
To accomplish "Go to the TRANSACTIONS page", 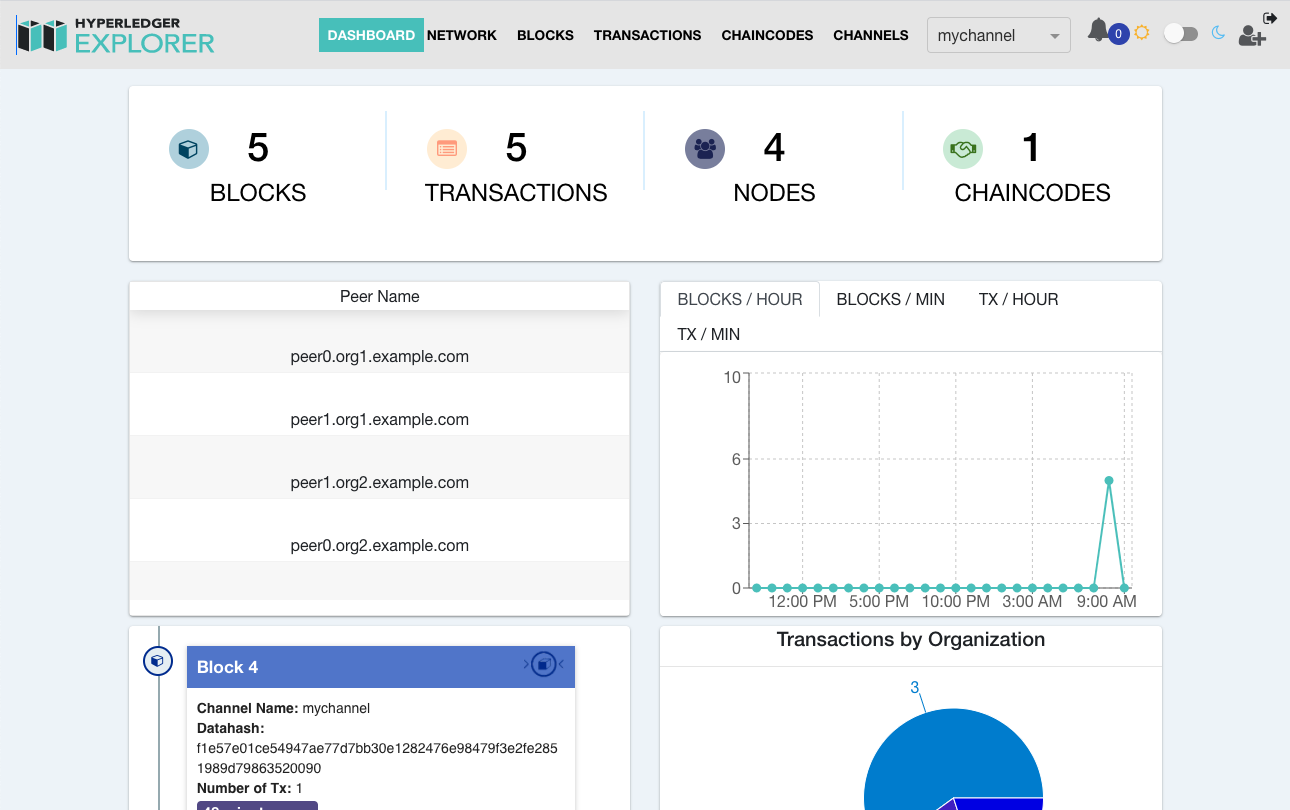I will 647,35.
